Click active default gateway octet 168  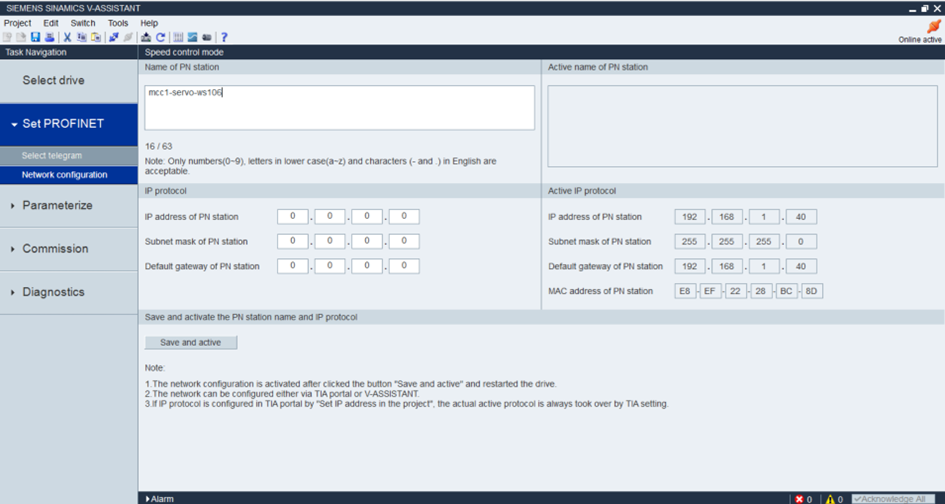click(x=727, y=266)
